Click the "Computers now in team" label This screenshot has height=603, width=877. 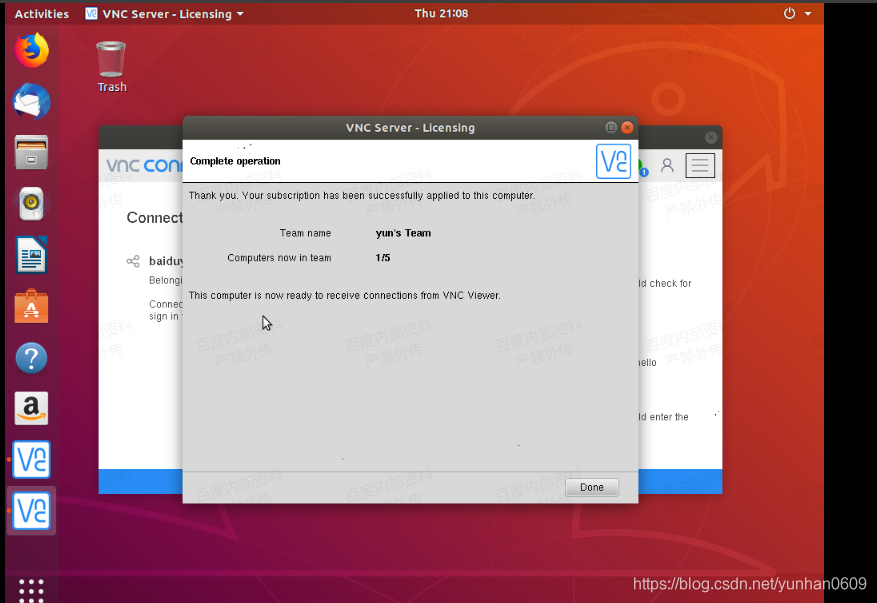(x=279, y=258)
